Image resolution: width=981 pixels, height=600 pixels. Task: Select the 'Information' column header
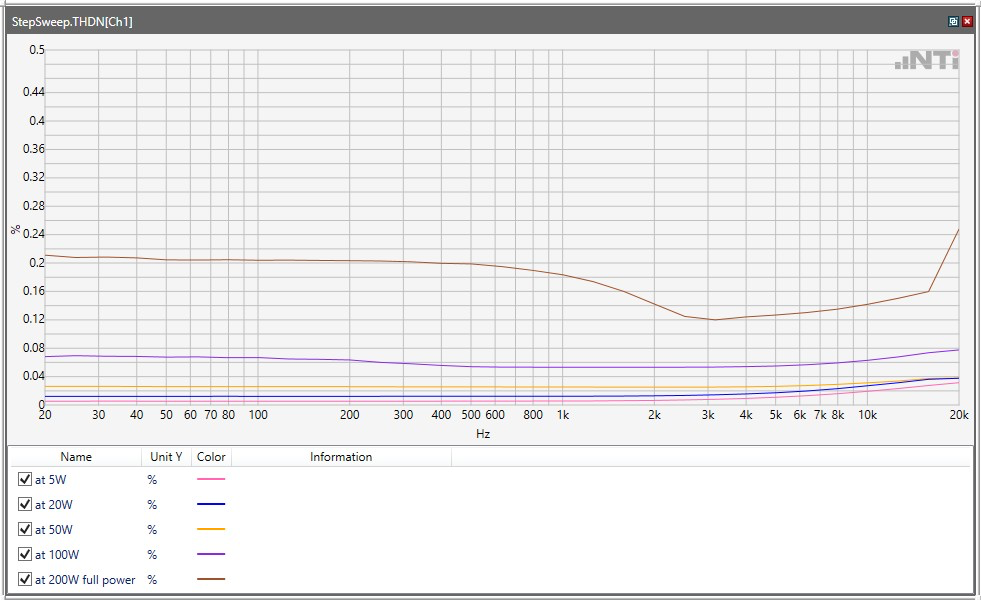pos(341,457)
